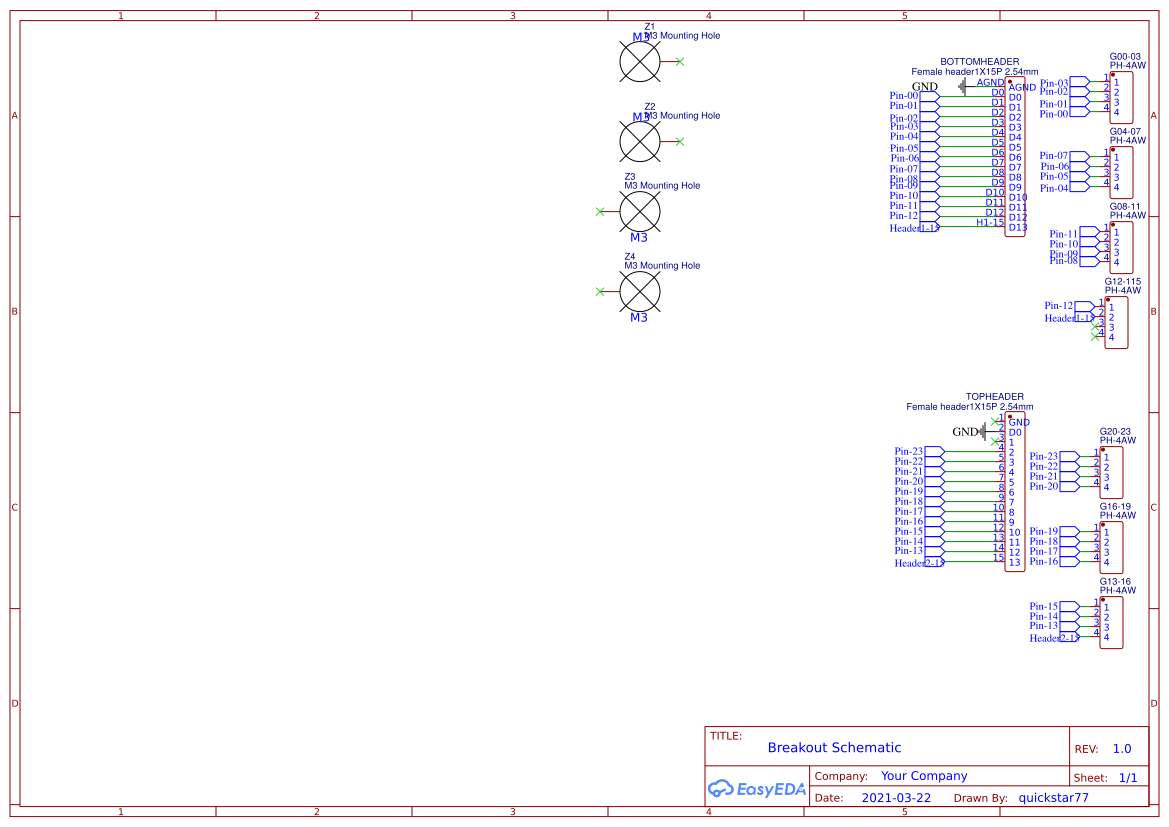Click 'Female header1X15P 2.54mm' under TOPHEADER
The image size is (1169, 827).
970,406
